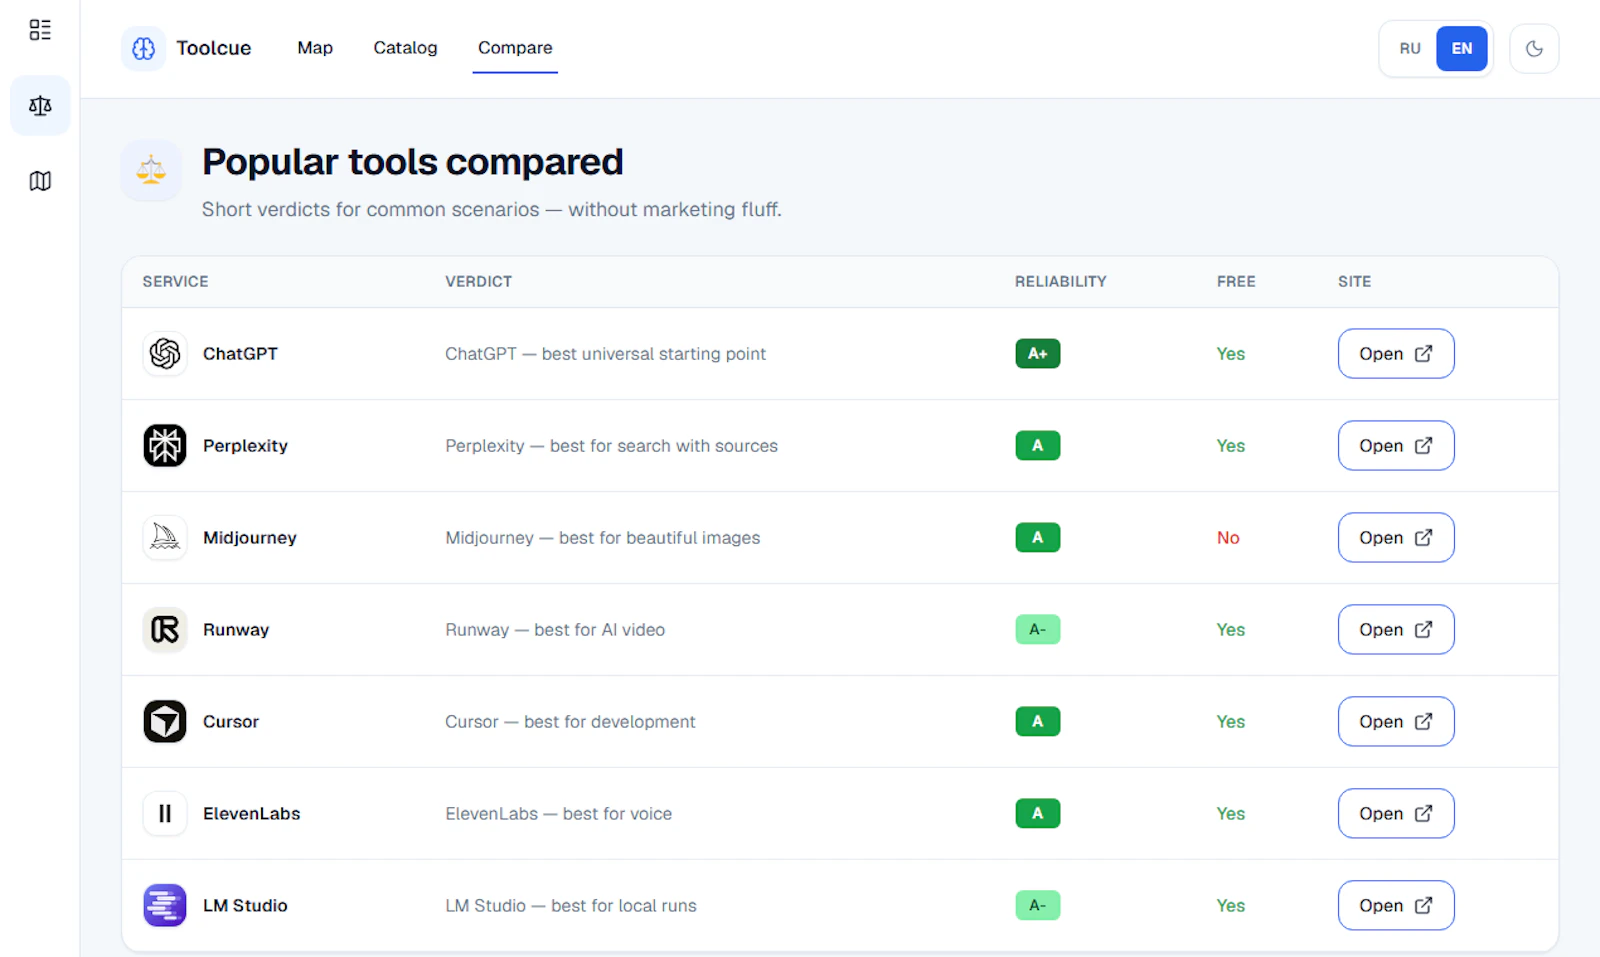This screenshot has width=1600, height=957.
Task: Click the Runway service name
Action: (x=236, y=629)
